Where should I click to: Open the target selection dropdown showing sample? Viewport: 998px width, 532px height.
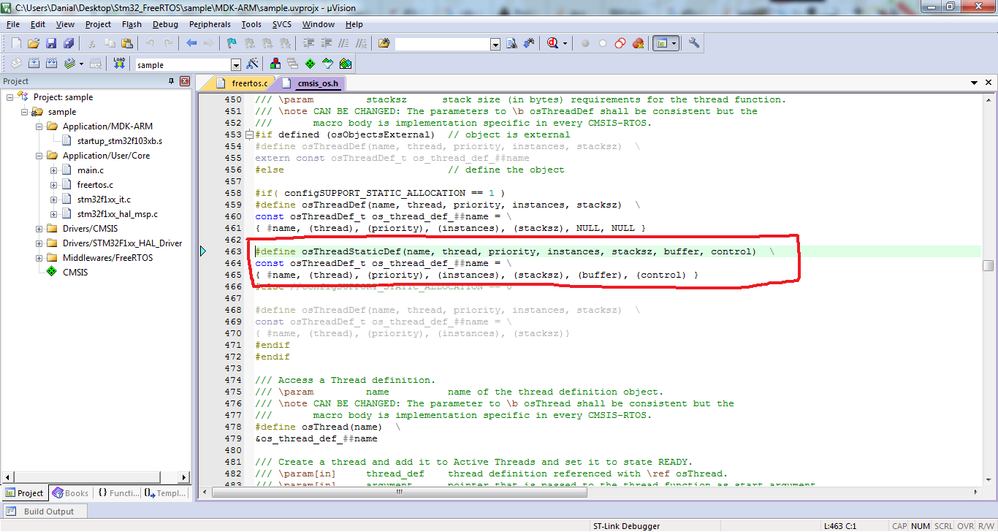tap(236, 65)
